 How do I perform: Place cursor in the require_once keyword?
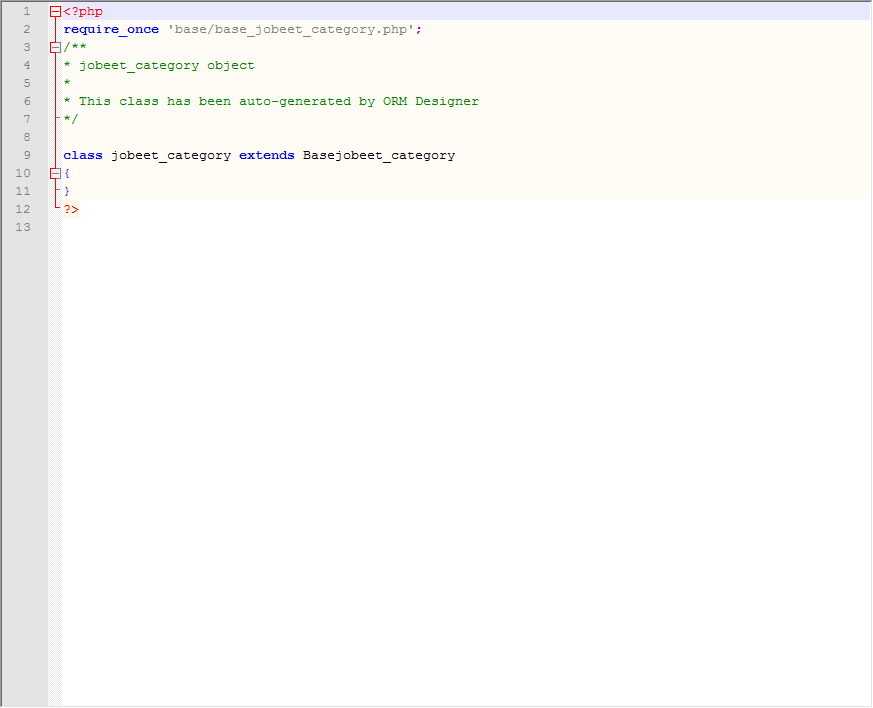pyautogui.click(x=110, y=30)
